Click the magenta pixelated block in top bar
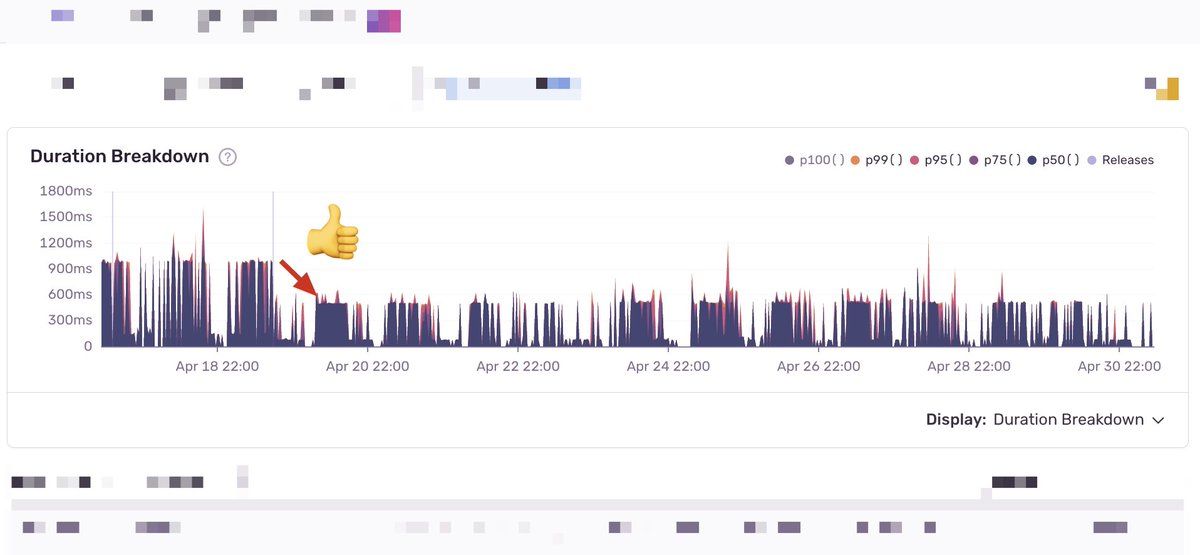Image resolution: width=1200 pixels, height=555 pixels. point(384,21)
